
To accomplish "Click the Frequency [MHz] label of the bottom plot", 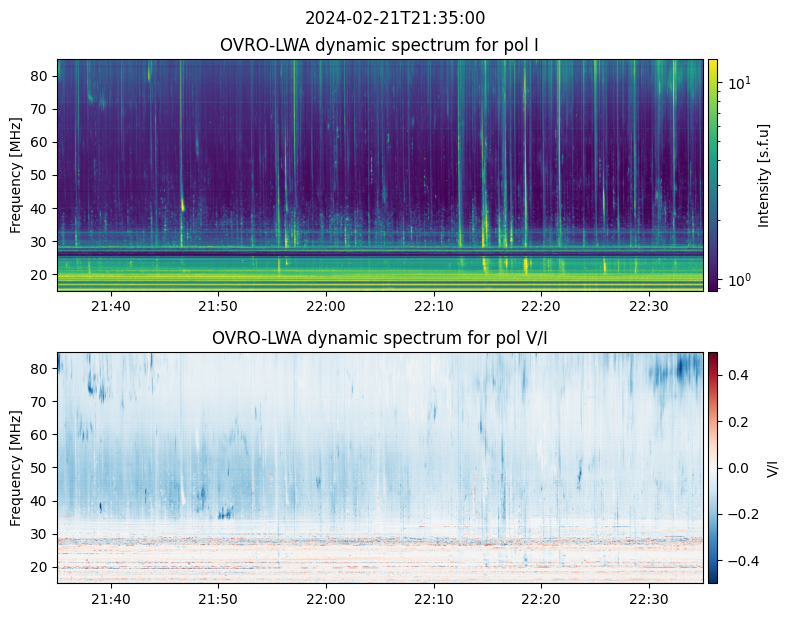I will (x=16, y=467).
